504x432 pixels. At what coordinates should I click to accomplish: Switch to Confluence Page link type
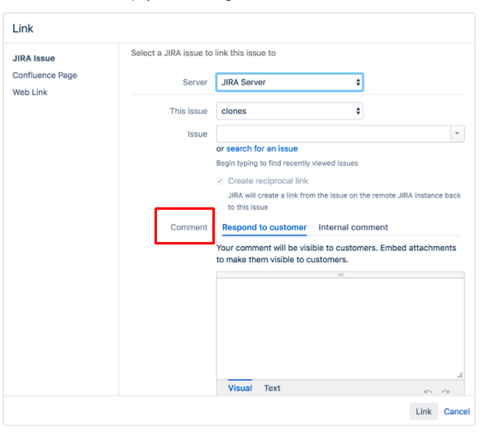click(x=45, y=75)
